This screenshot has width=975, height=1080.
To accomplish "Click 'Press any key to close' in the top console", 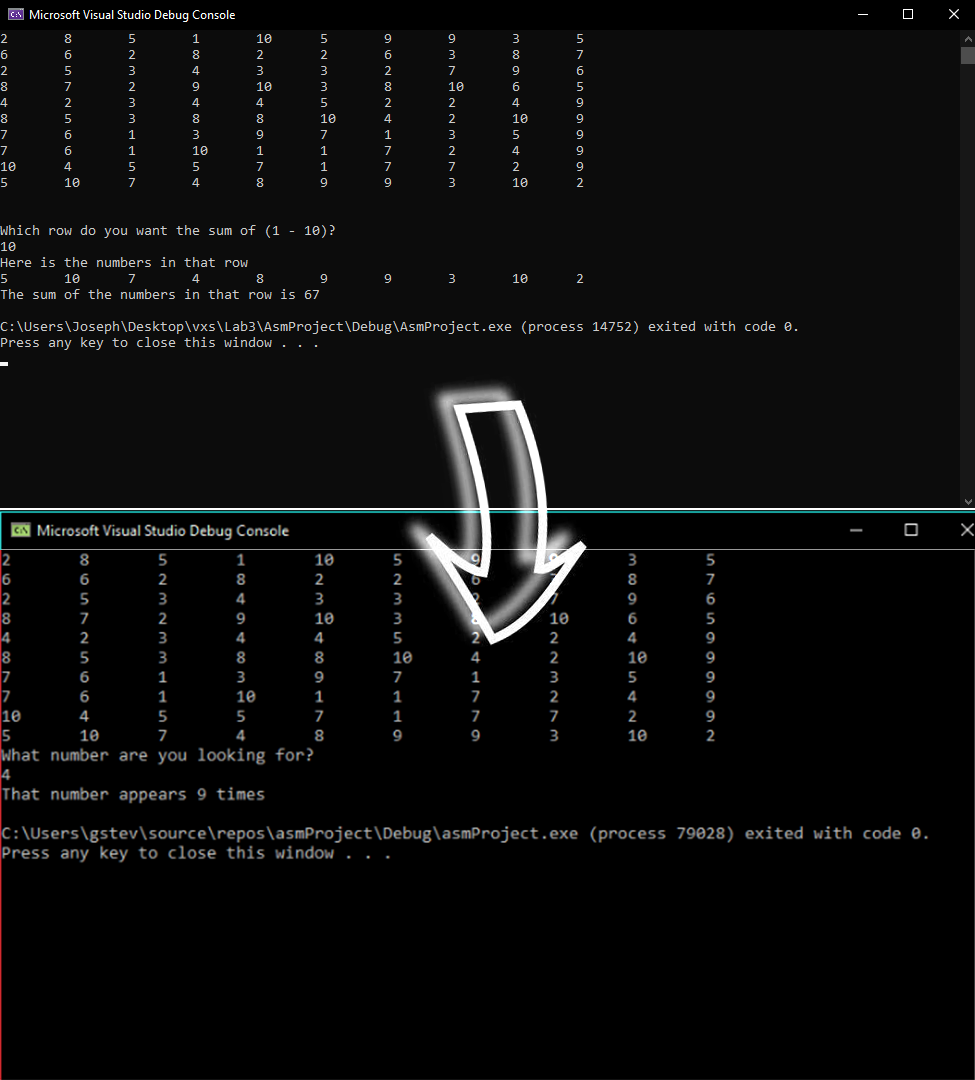I will tap(159, 343).
